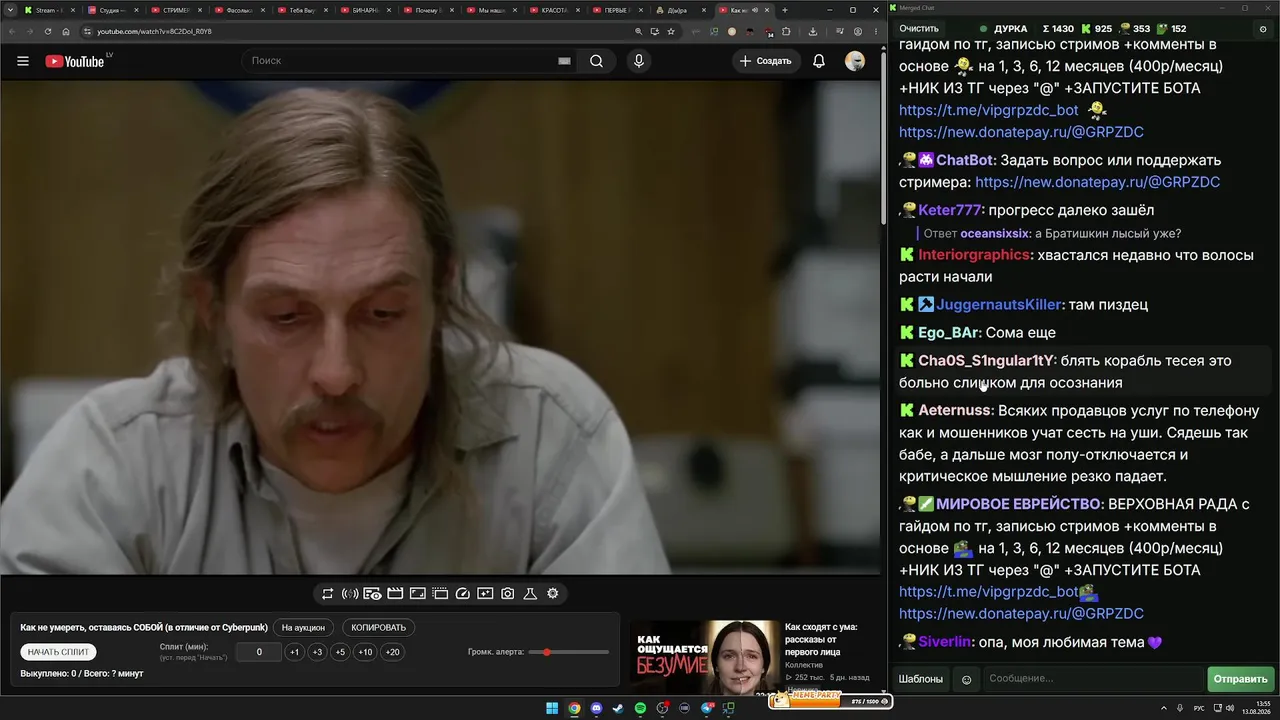Open browser downloads
This screenshot has height=720, width=1280.
coord(813,31)
